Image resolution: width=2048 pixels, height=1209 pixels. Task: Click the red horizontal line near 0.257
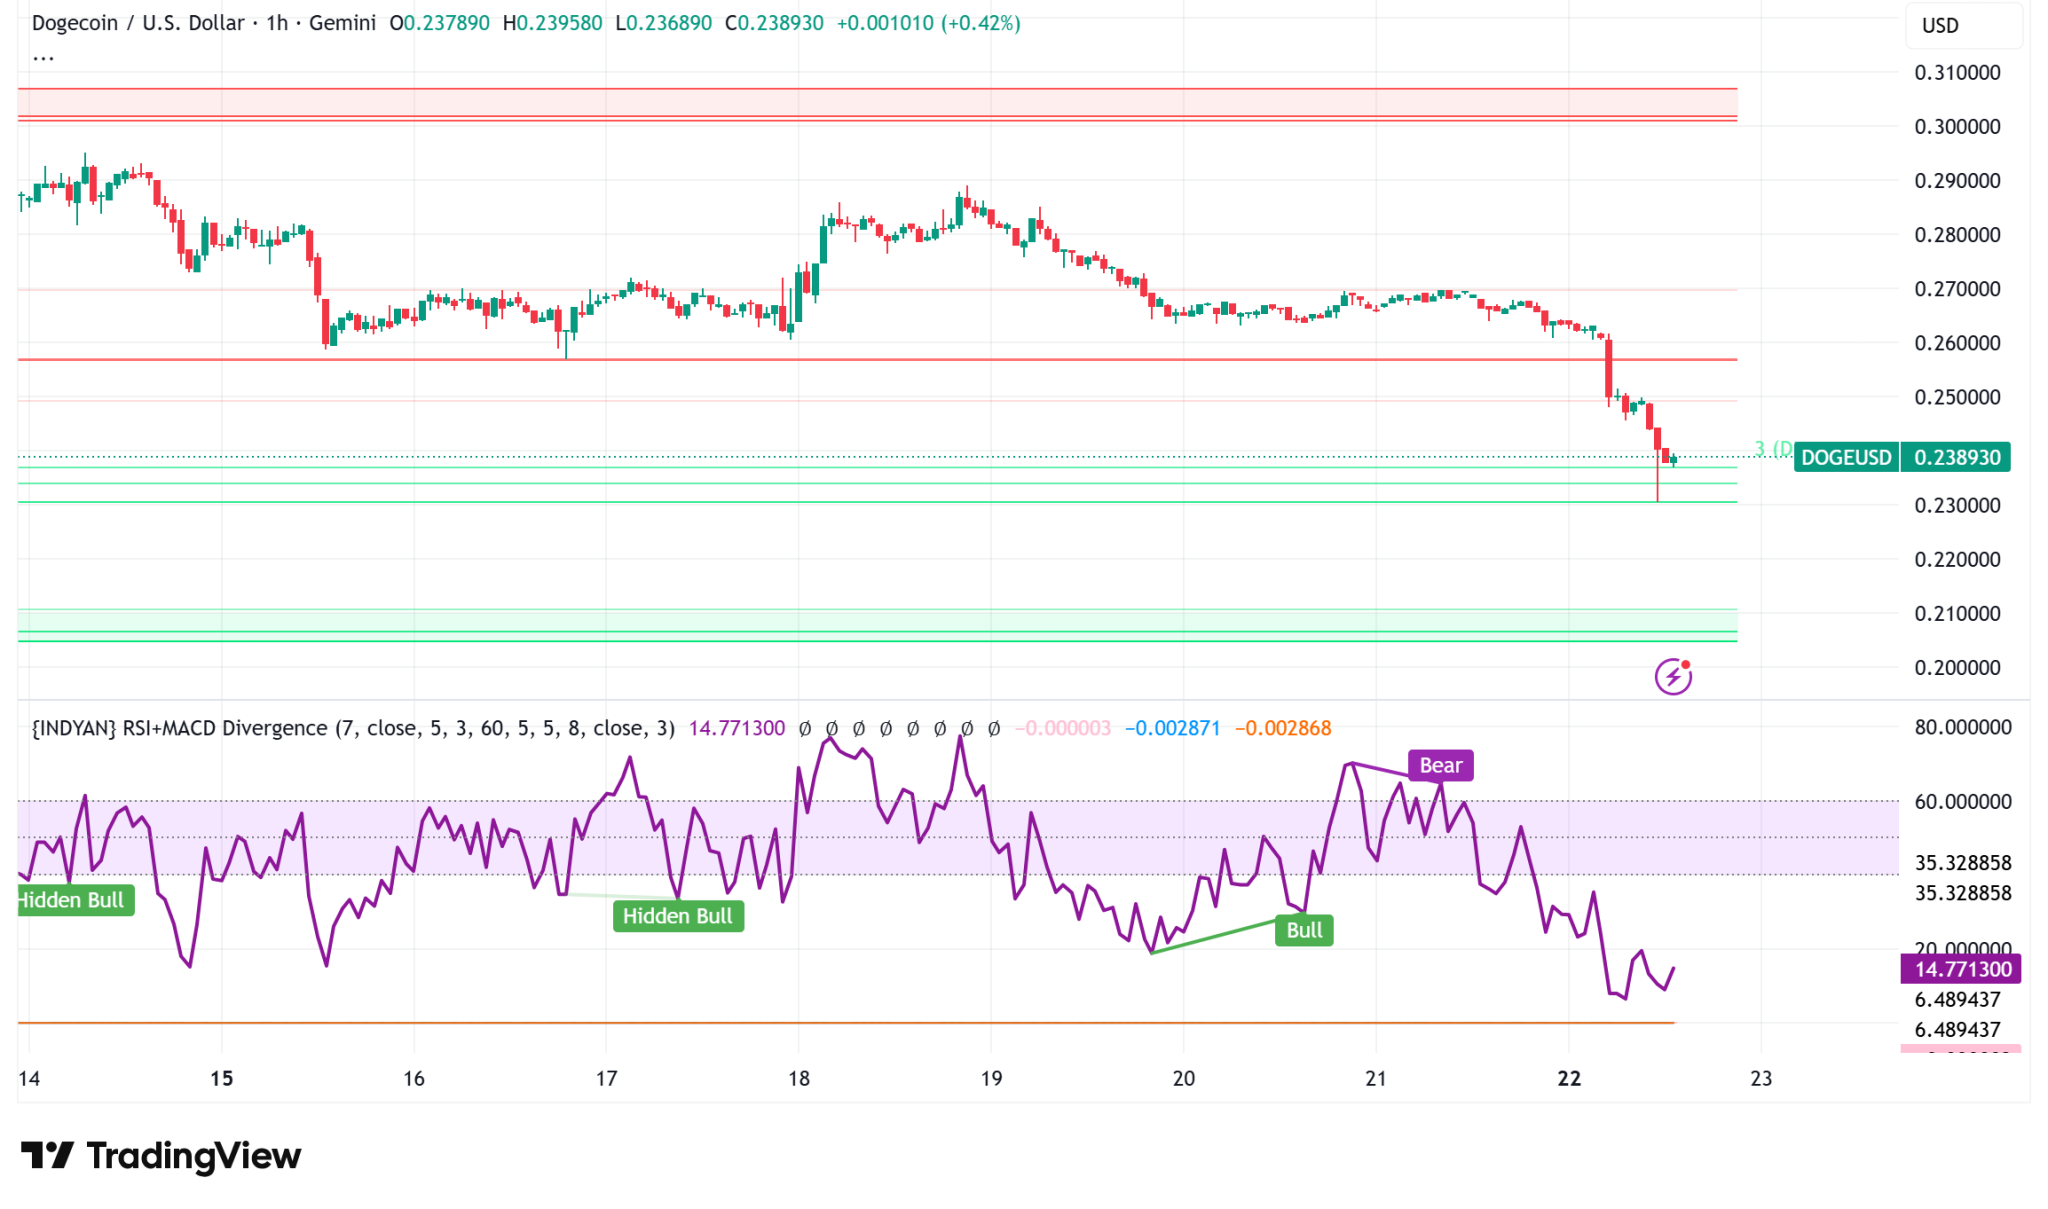click(x=800, y=359)
